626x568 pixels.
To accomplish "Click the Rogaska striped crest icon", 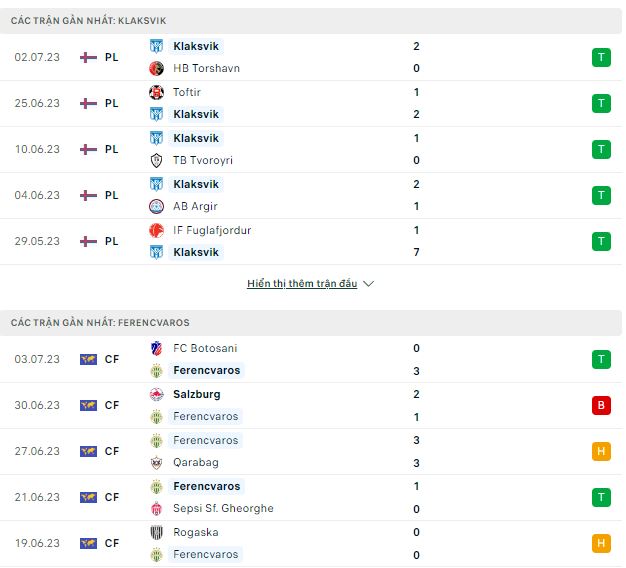I will coord(156,532).
